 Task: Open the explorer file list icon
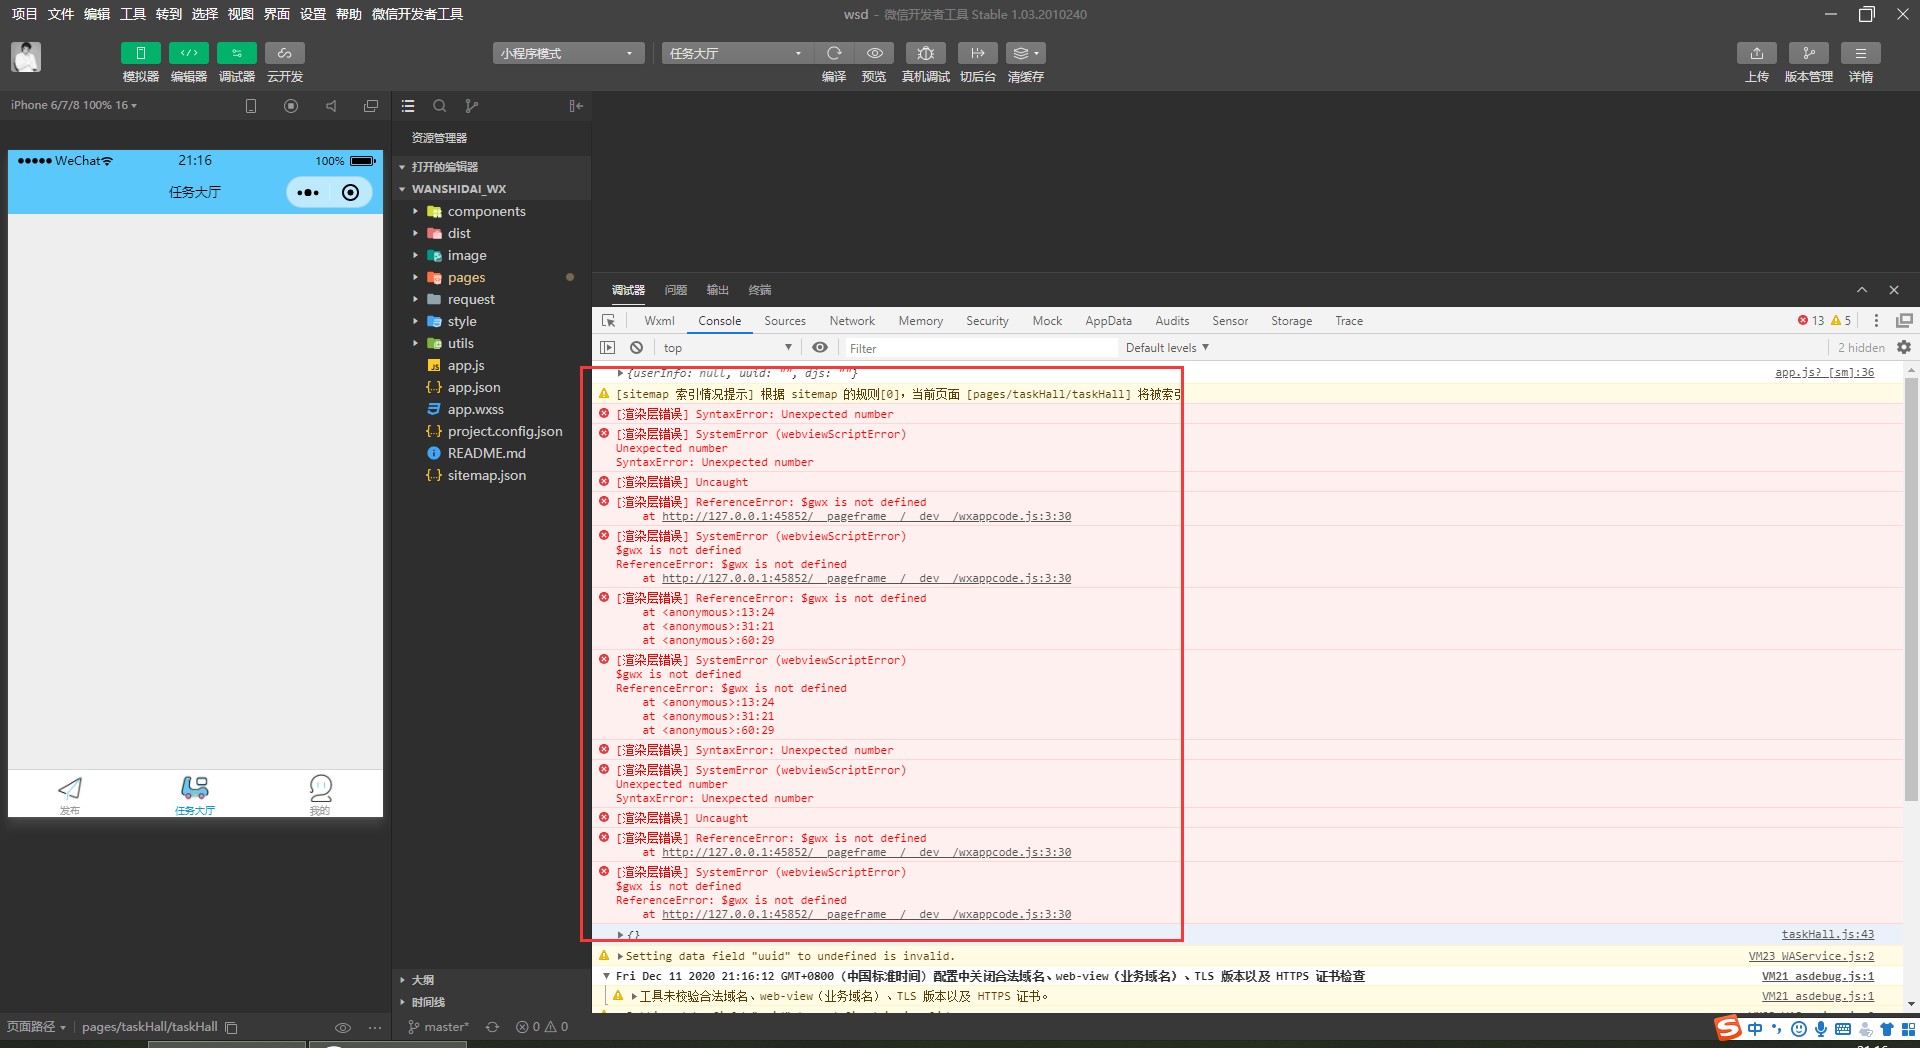pos(408,106)
